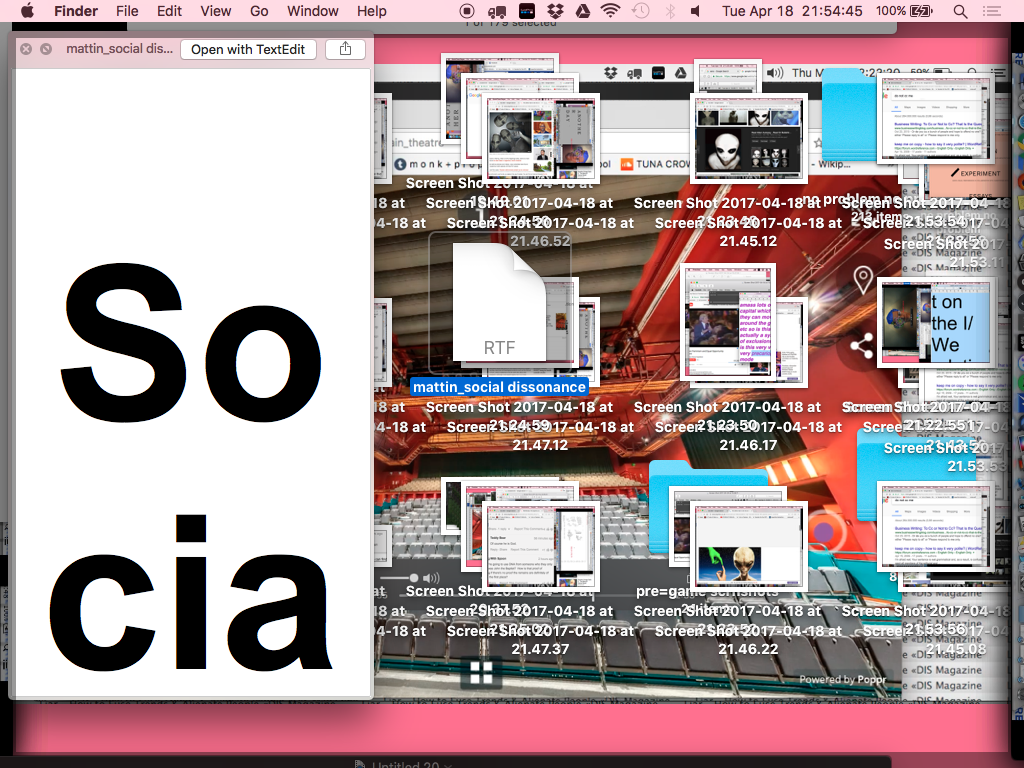Image resolution: width=1024 pixels, height=768 pixels.
Task: Click the preview text 'cia' in Quick Look
Action: coord(191,593)
